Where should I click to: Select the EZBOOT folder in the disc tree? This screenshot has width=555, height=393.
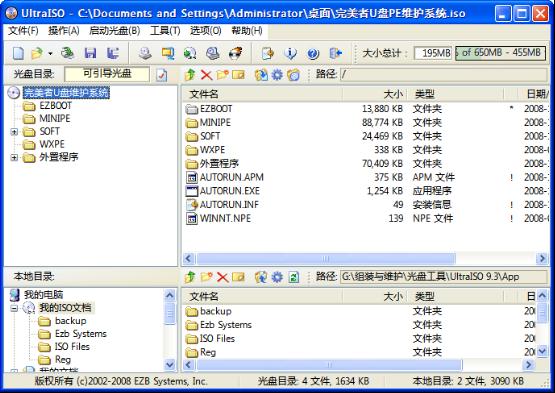[56, 106]
